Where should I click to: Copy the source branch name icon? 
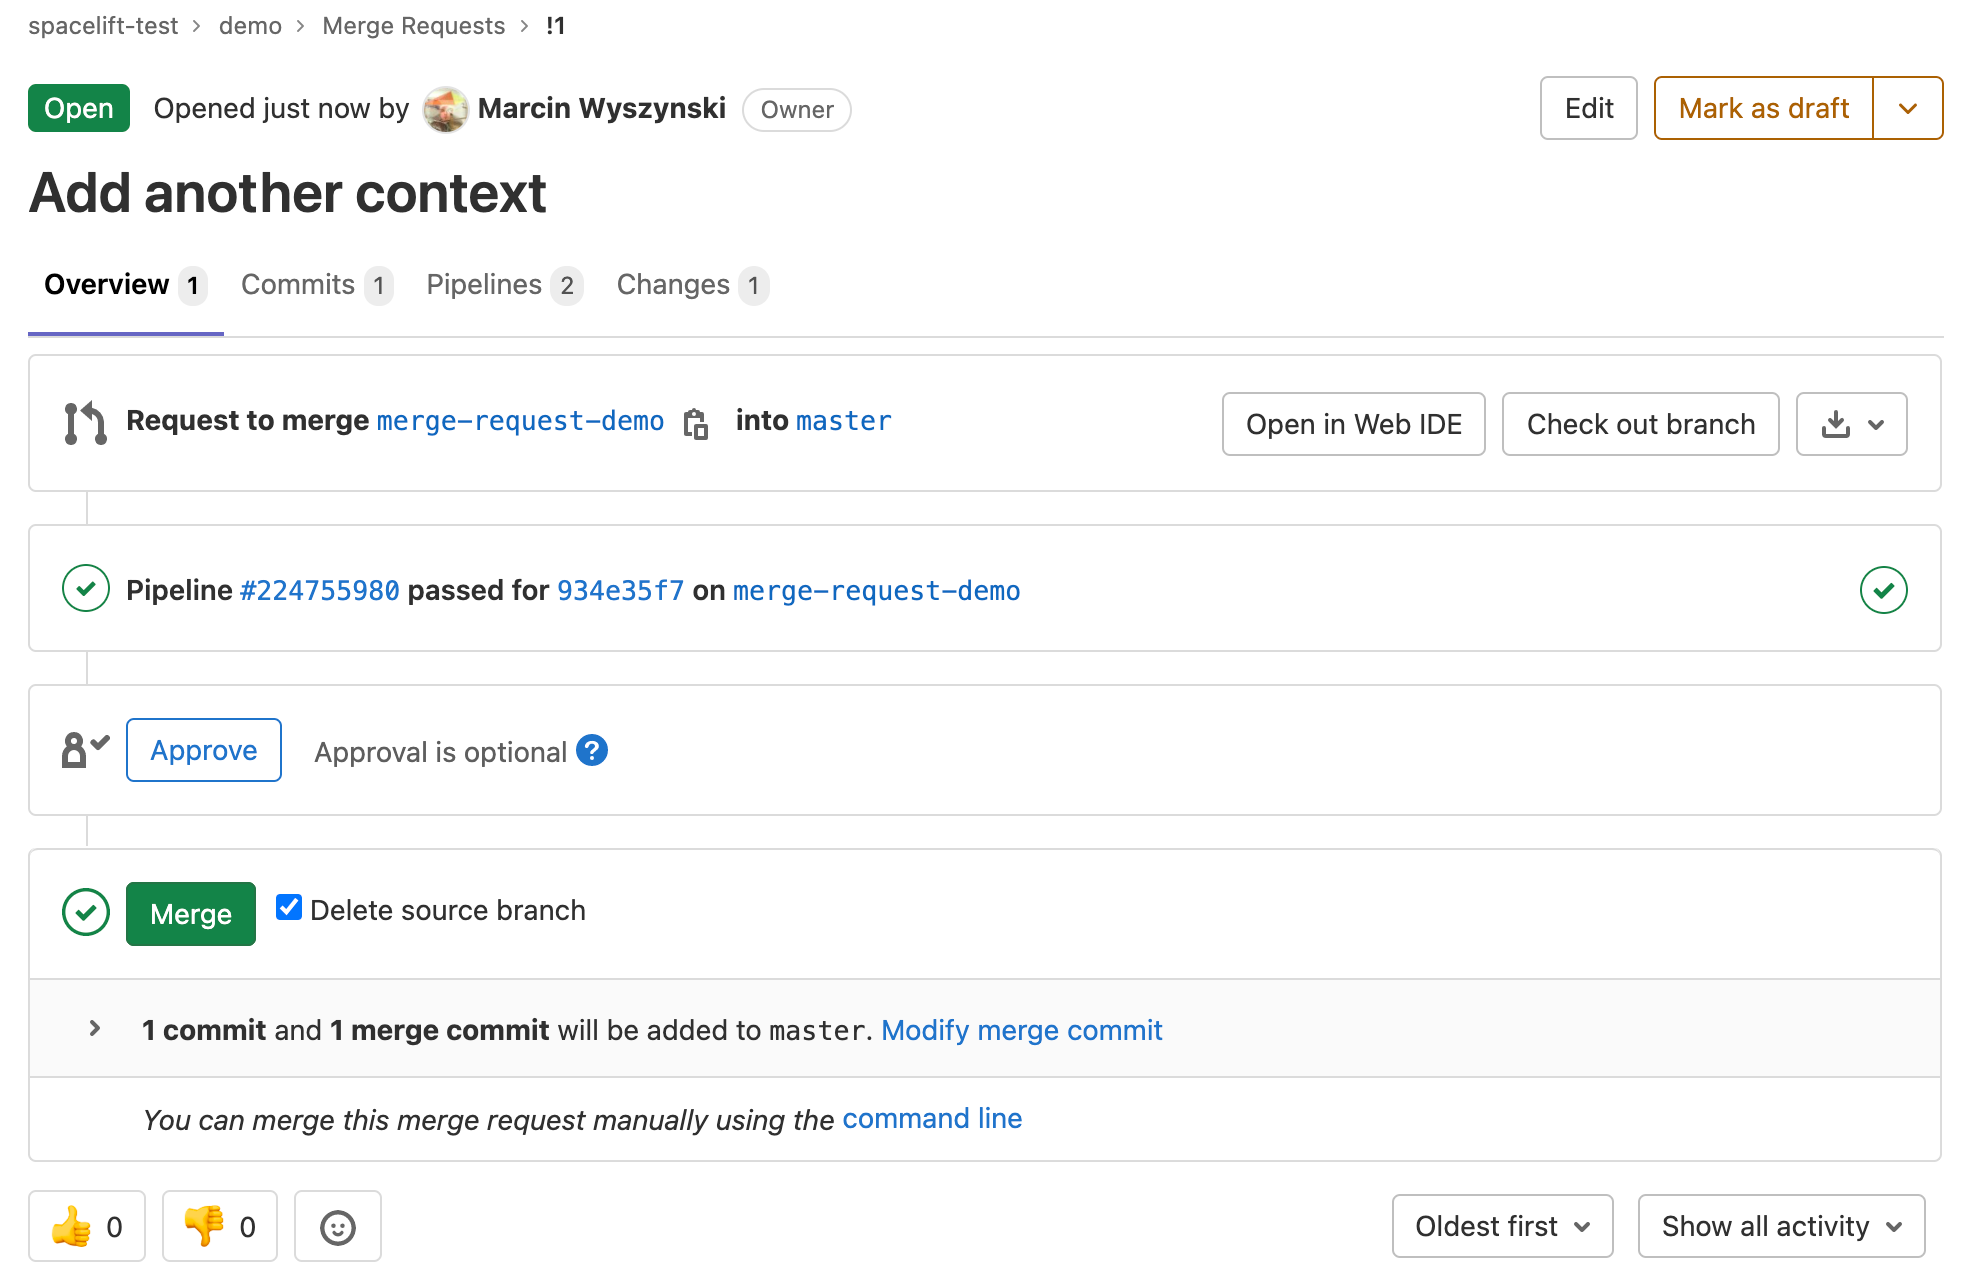point(696,424)
